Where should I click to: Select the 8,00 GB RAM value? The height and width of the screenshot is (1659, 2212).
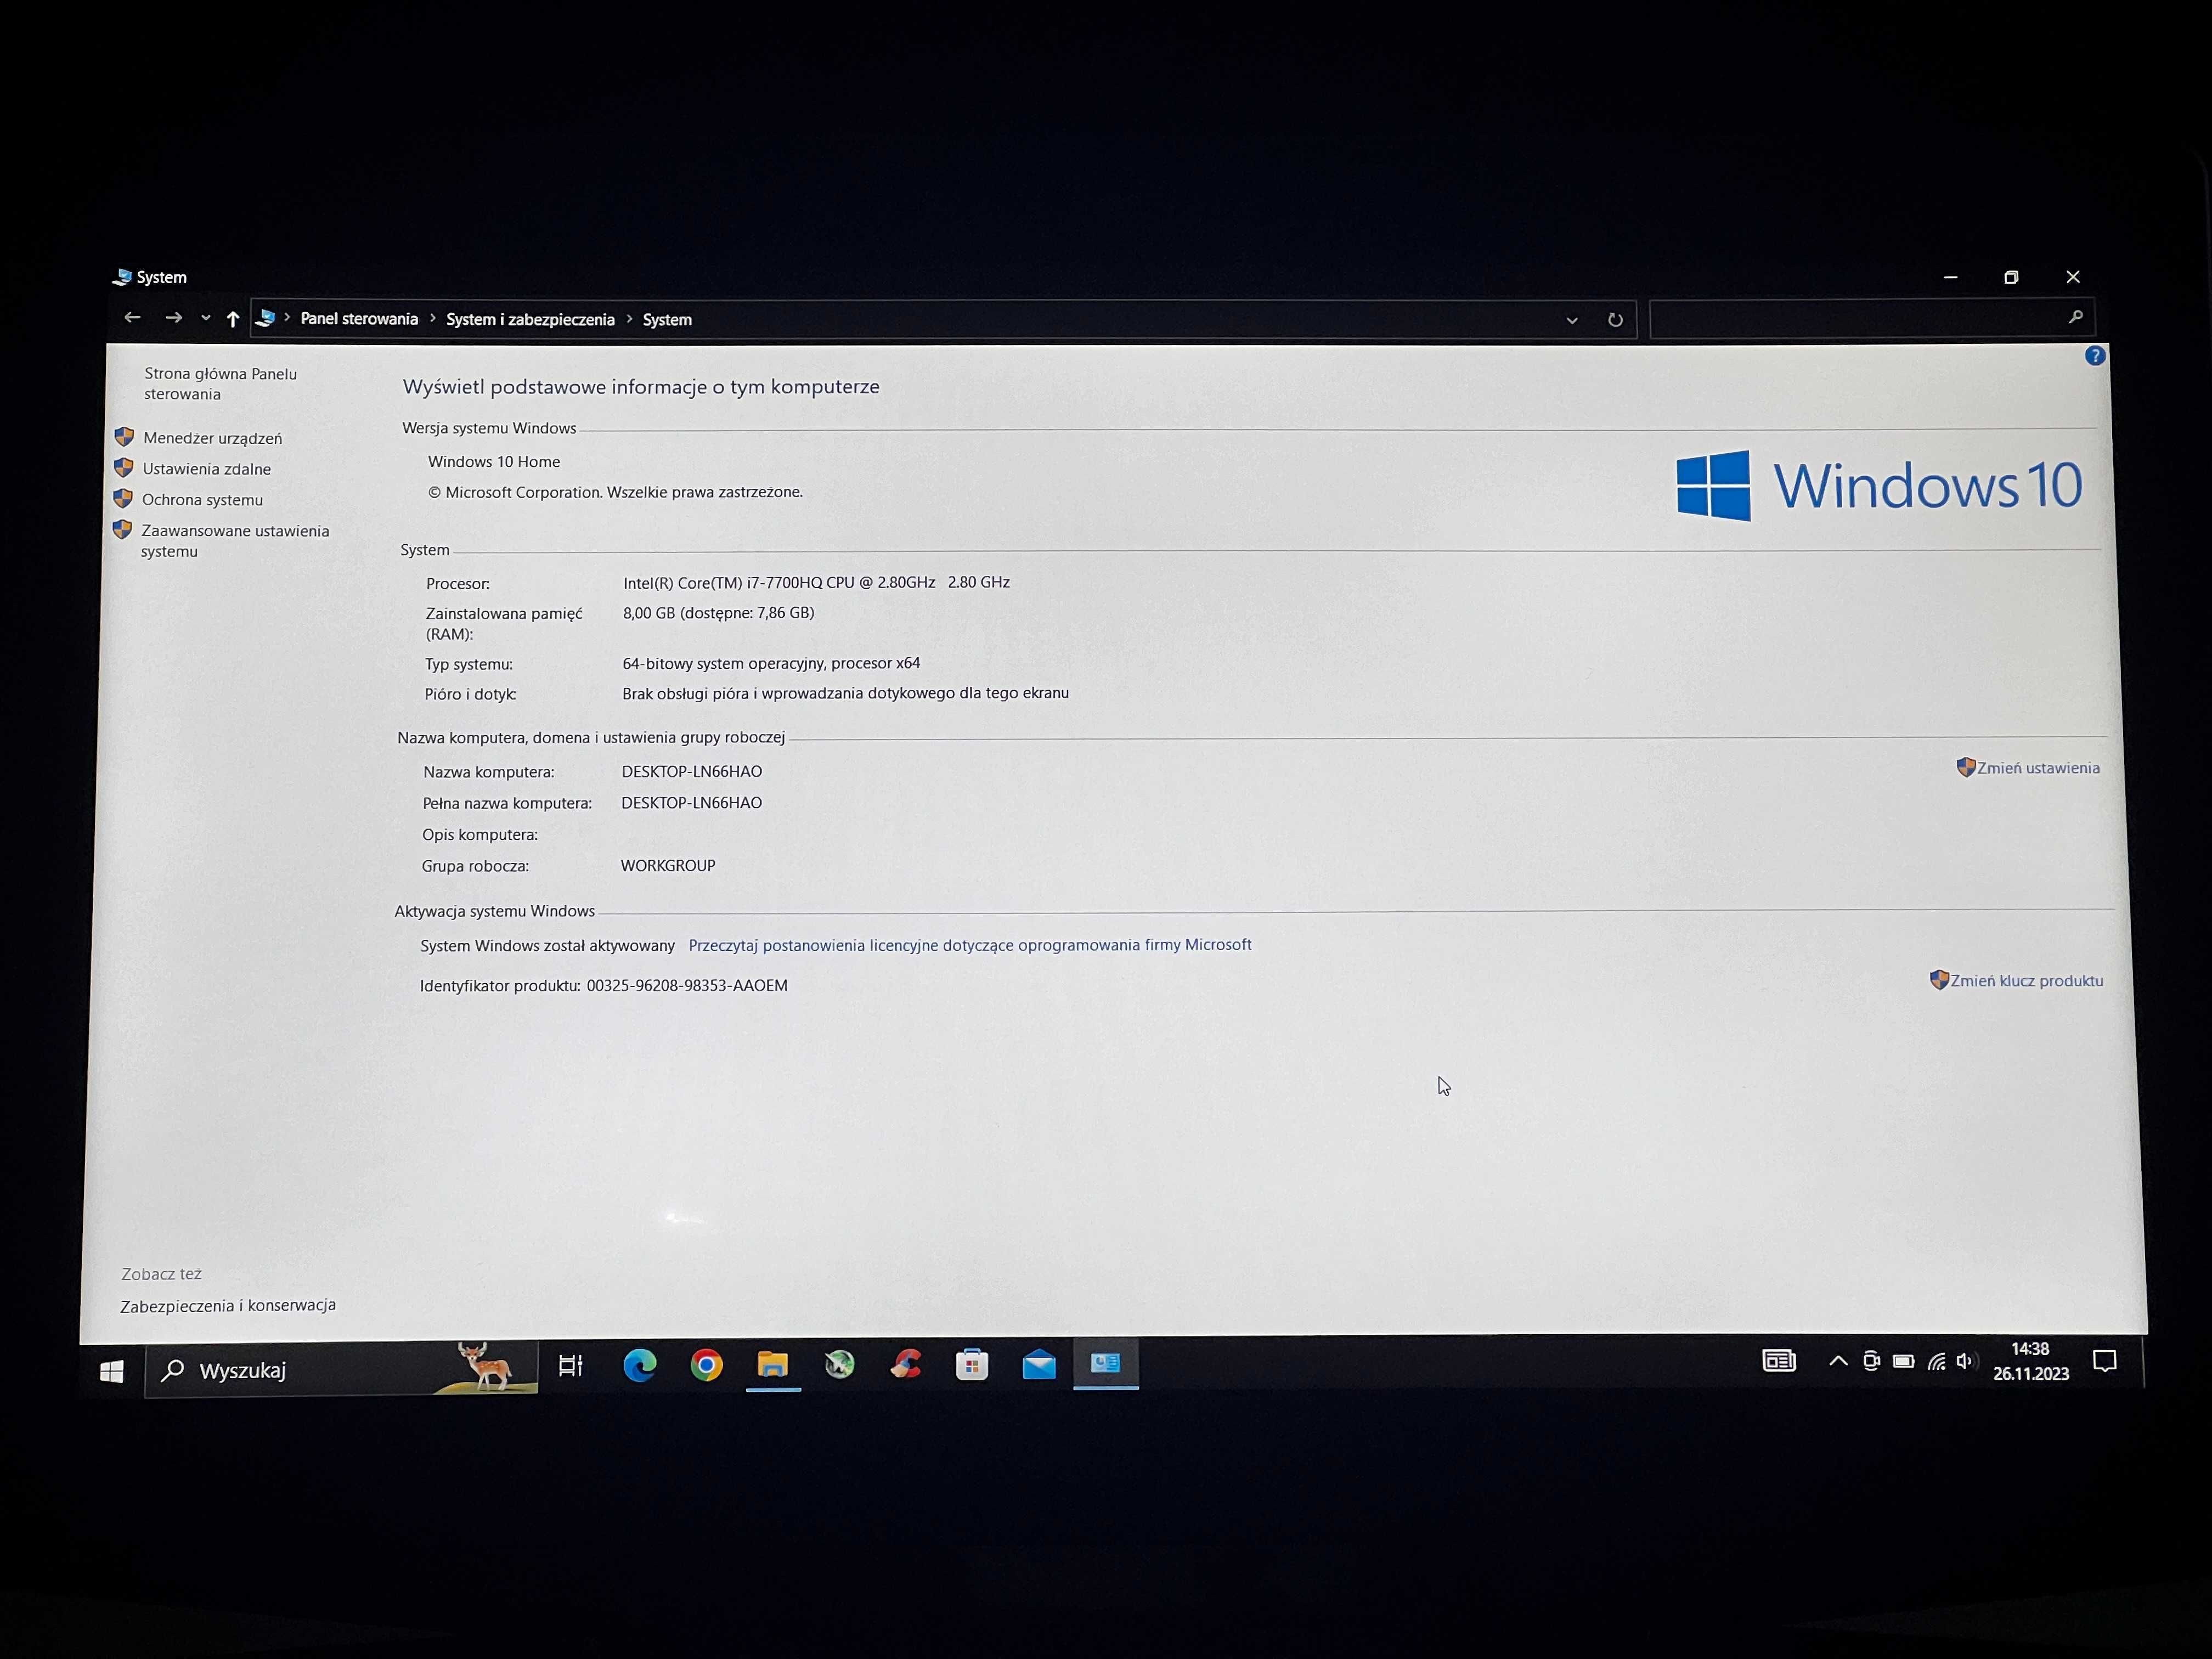[x=718, y=613]
